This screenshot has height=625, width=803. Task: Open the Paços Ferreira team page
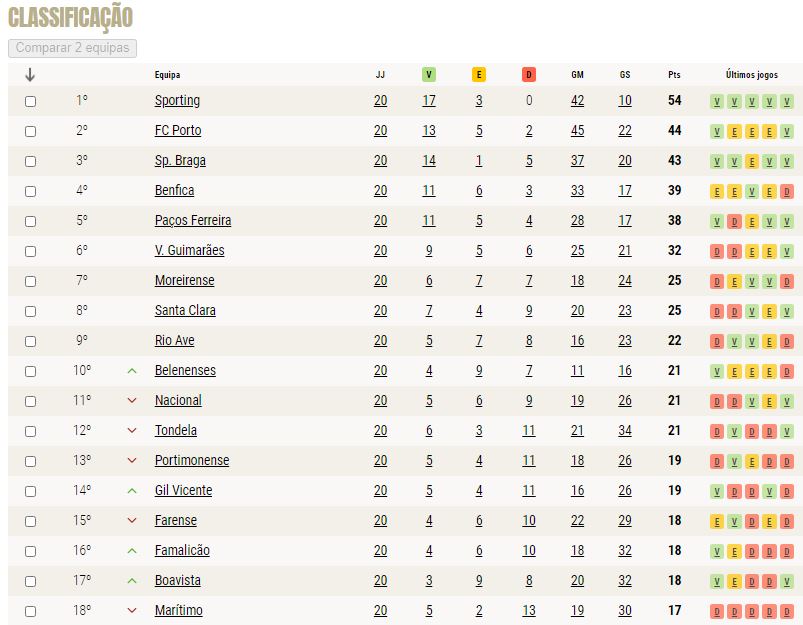point(193,220)
